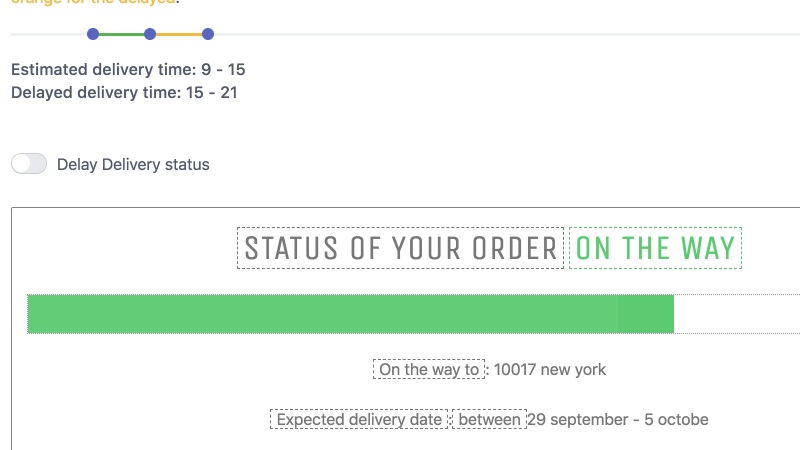This screenshot has height=450, width=800.
Task: Click the orange delayed segment of the slider
Action: coord(179,34)
